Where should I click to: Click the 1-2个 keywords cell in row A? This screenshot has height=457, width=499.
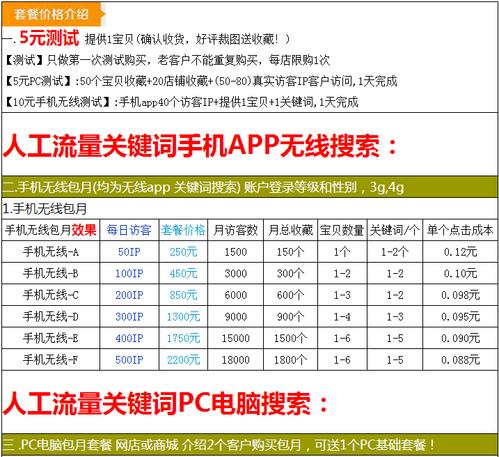pos(395,252)
